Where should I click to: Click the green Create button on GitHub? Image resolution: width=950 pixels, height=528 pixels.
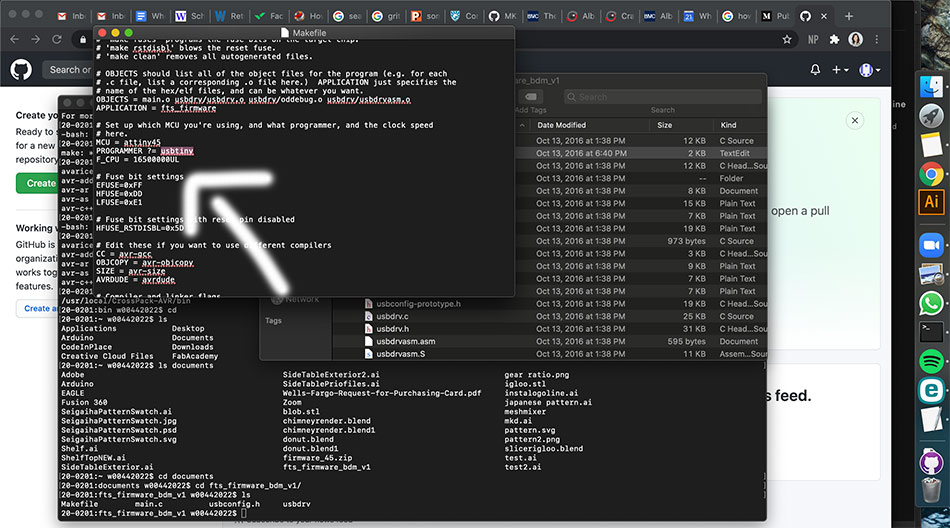point(36,183)
